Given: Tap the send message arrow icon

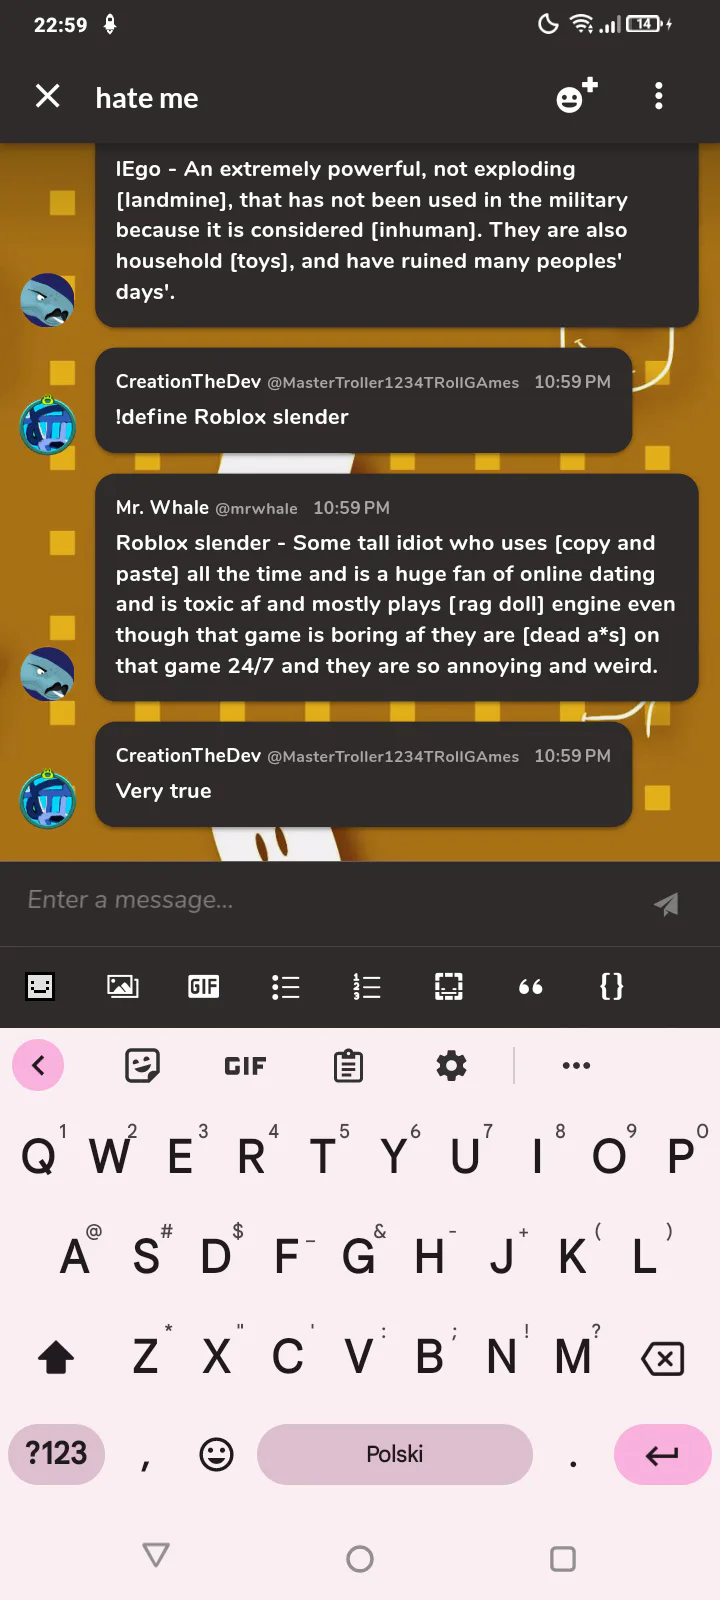Looking at the screenshot, I should pyautogui.click(x=666, y=903).
